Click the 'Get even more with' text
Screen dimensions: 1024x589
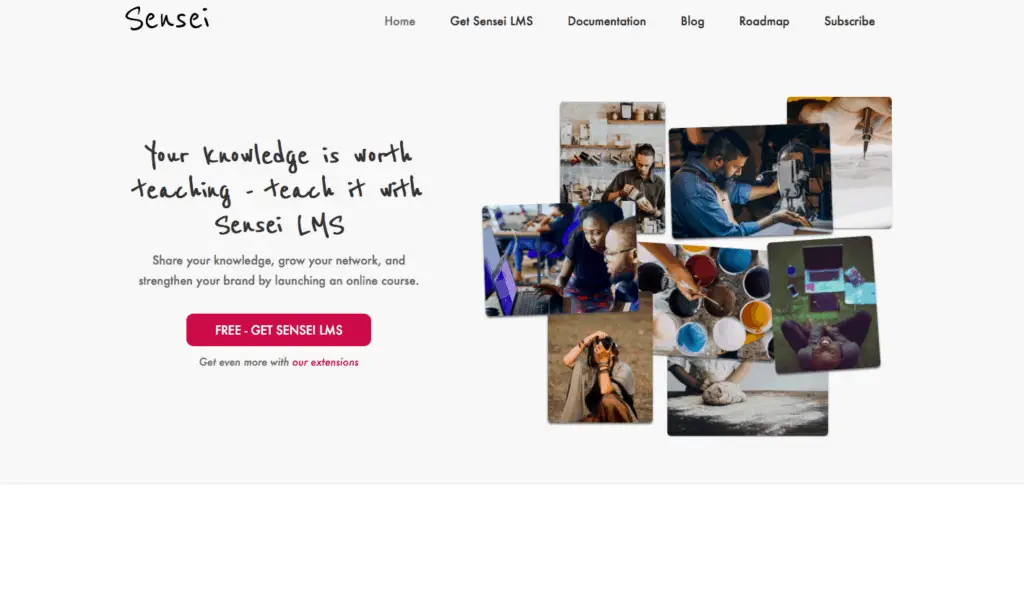pyautogui.click(x=244, y=362)
